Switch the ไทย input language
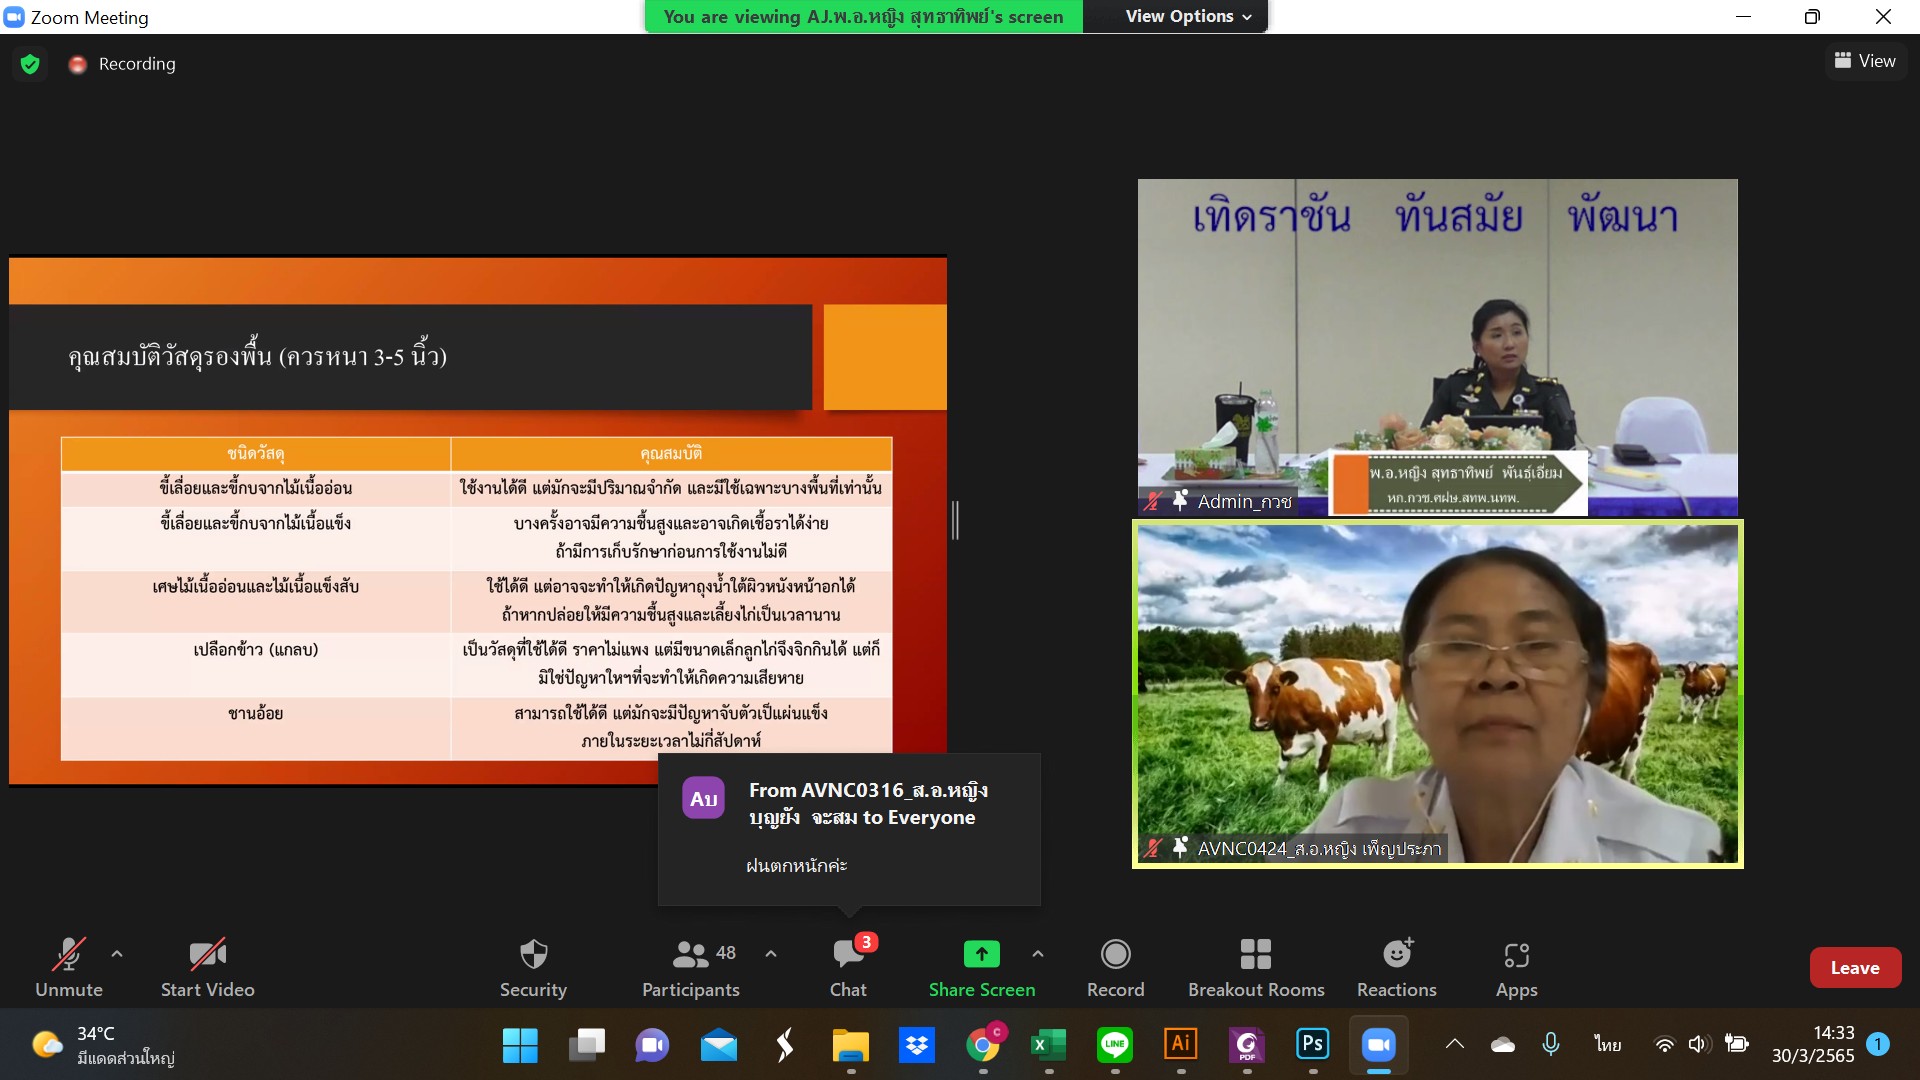 pyautogui.click(x=1608, y=1044)
